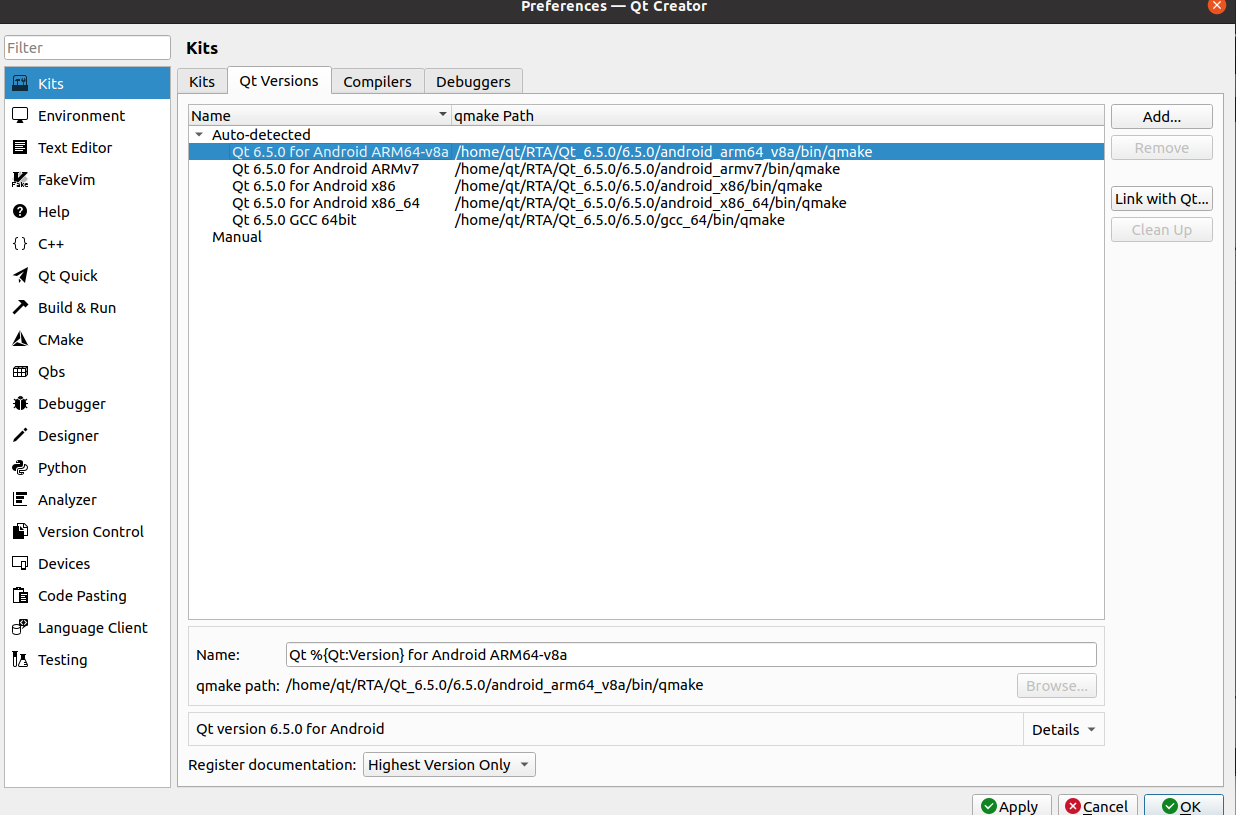
Task: Click the Clean Up button
Action: [1162, 230]
